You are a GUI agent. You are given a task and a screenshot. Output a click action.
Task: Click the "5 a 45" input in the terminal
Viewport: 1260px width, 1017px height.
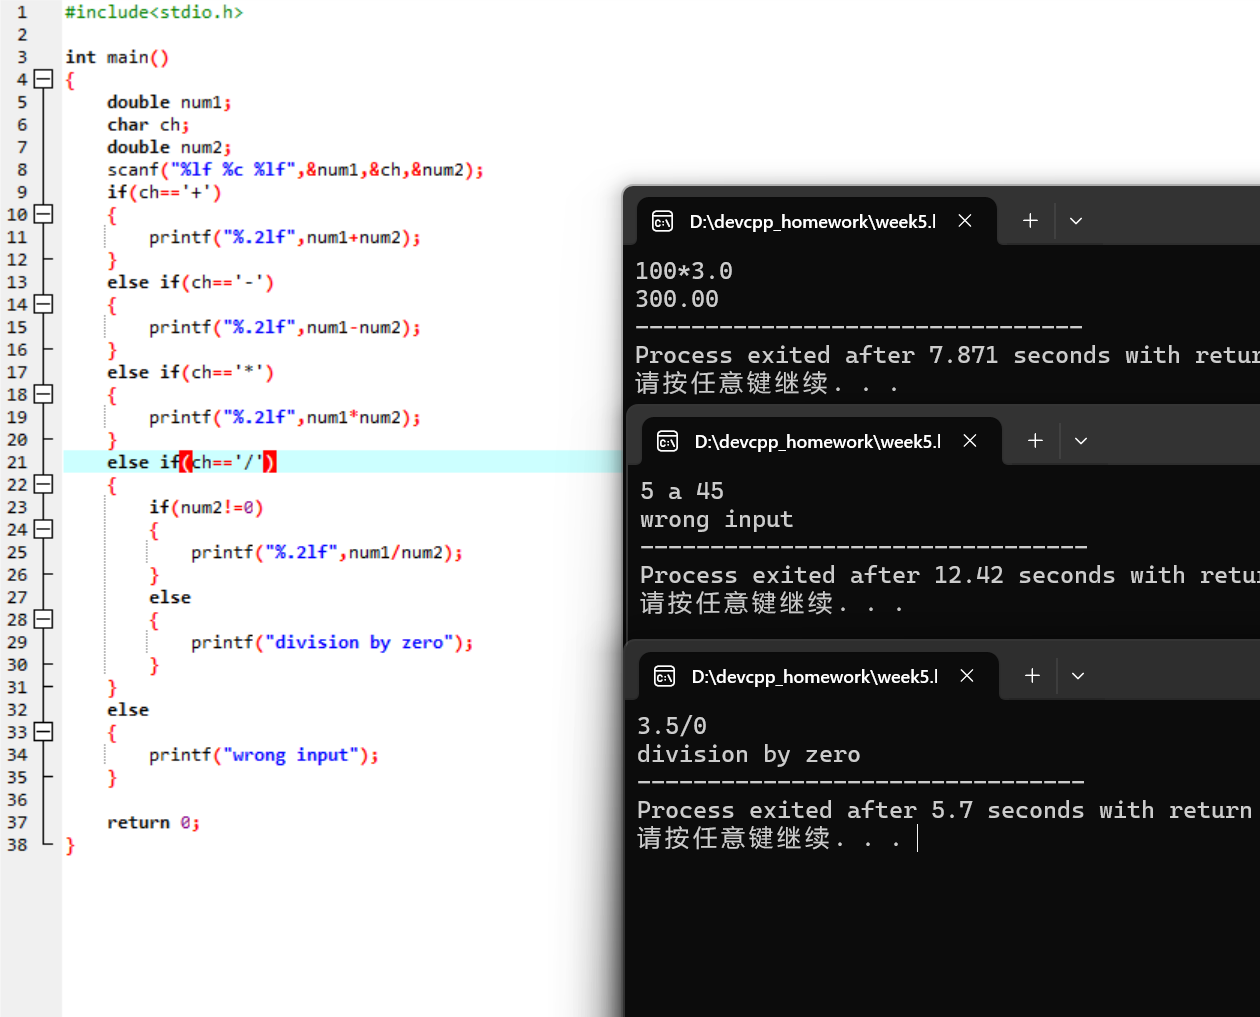point(682,491)
